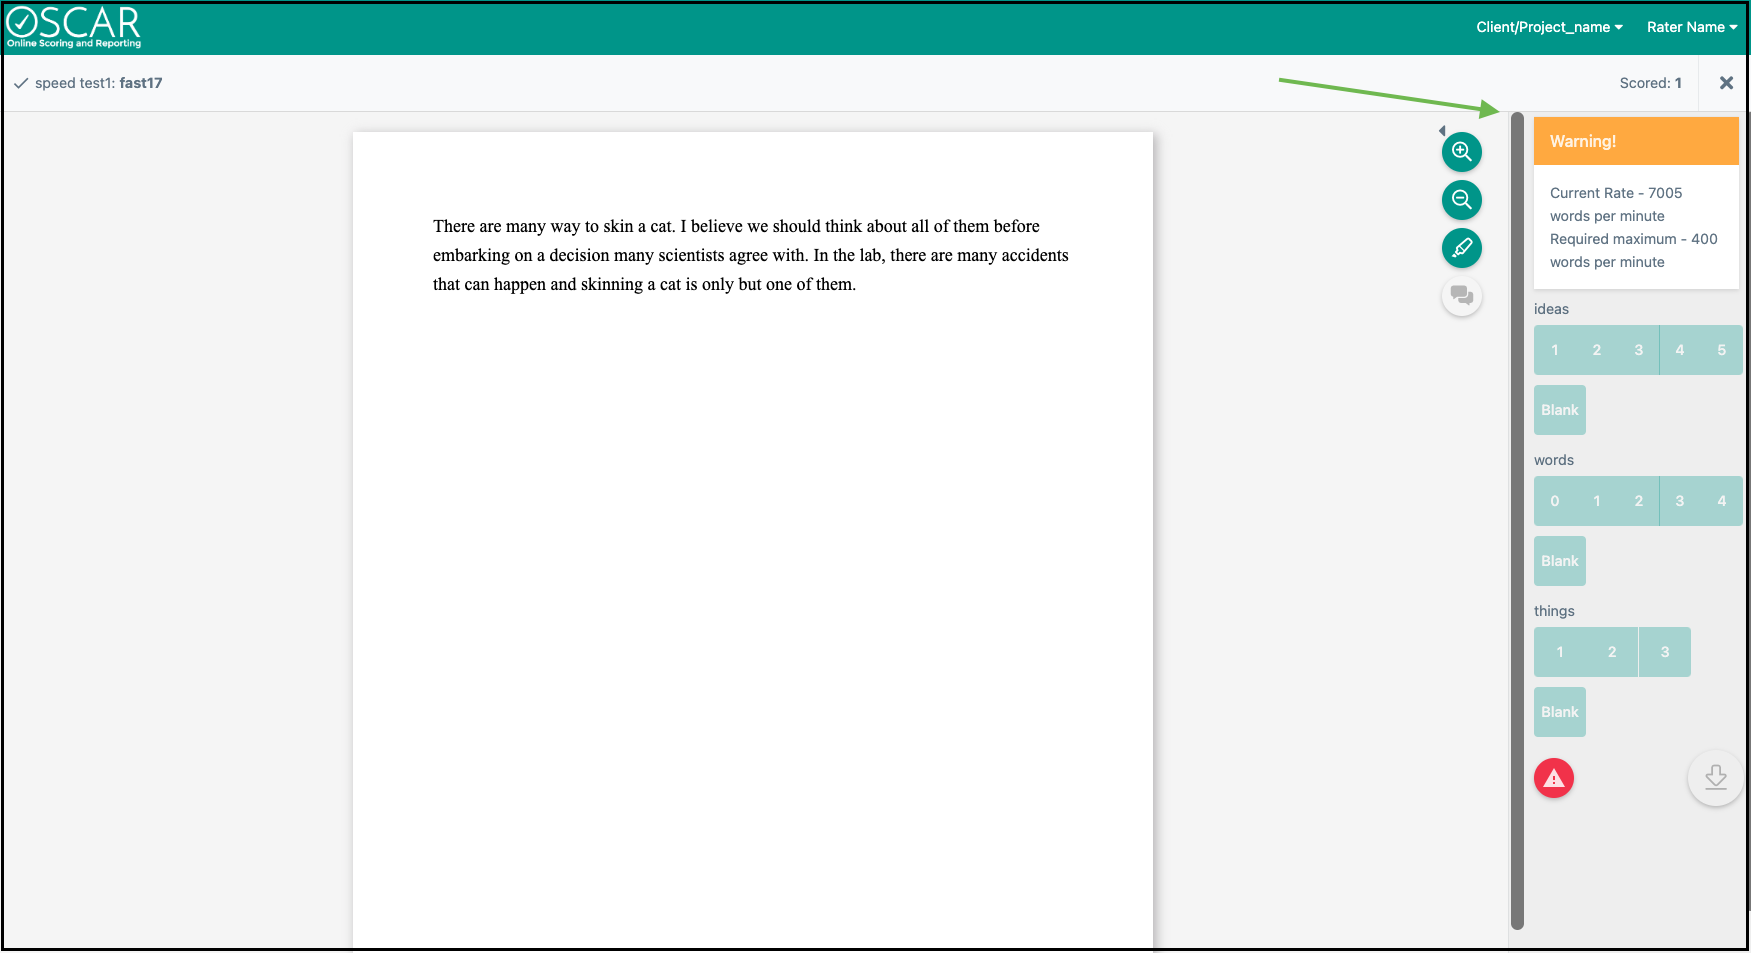Image resolution: width=1751 pixels, height=953 pixels.
Task: Click the zoom out magnifier icon
Action: coord(1461,200)
